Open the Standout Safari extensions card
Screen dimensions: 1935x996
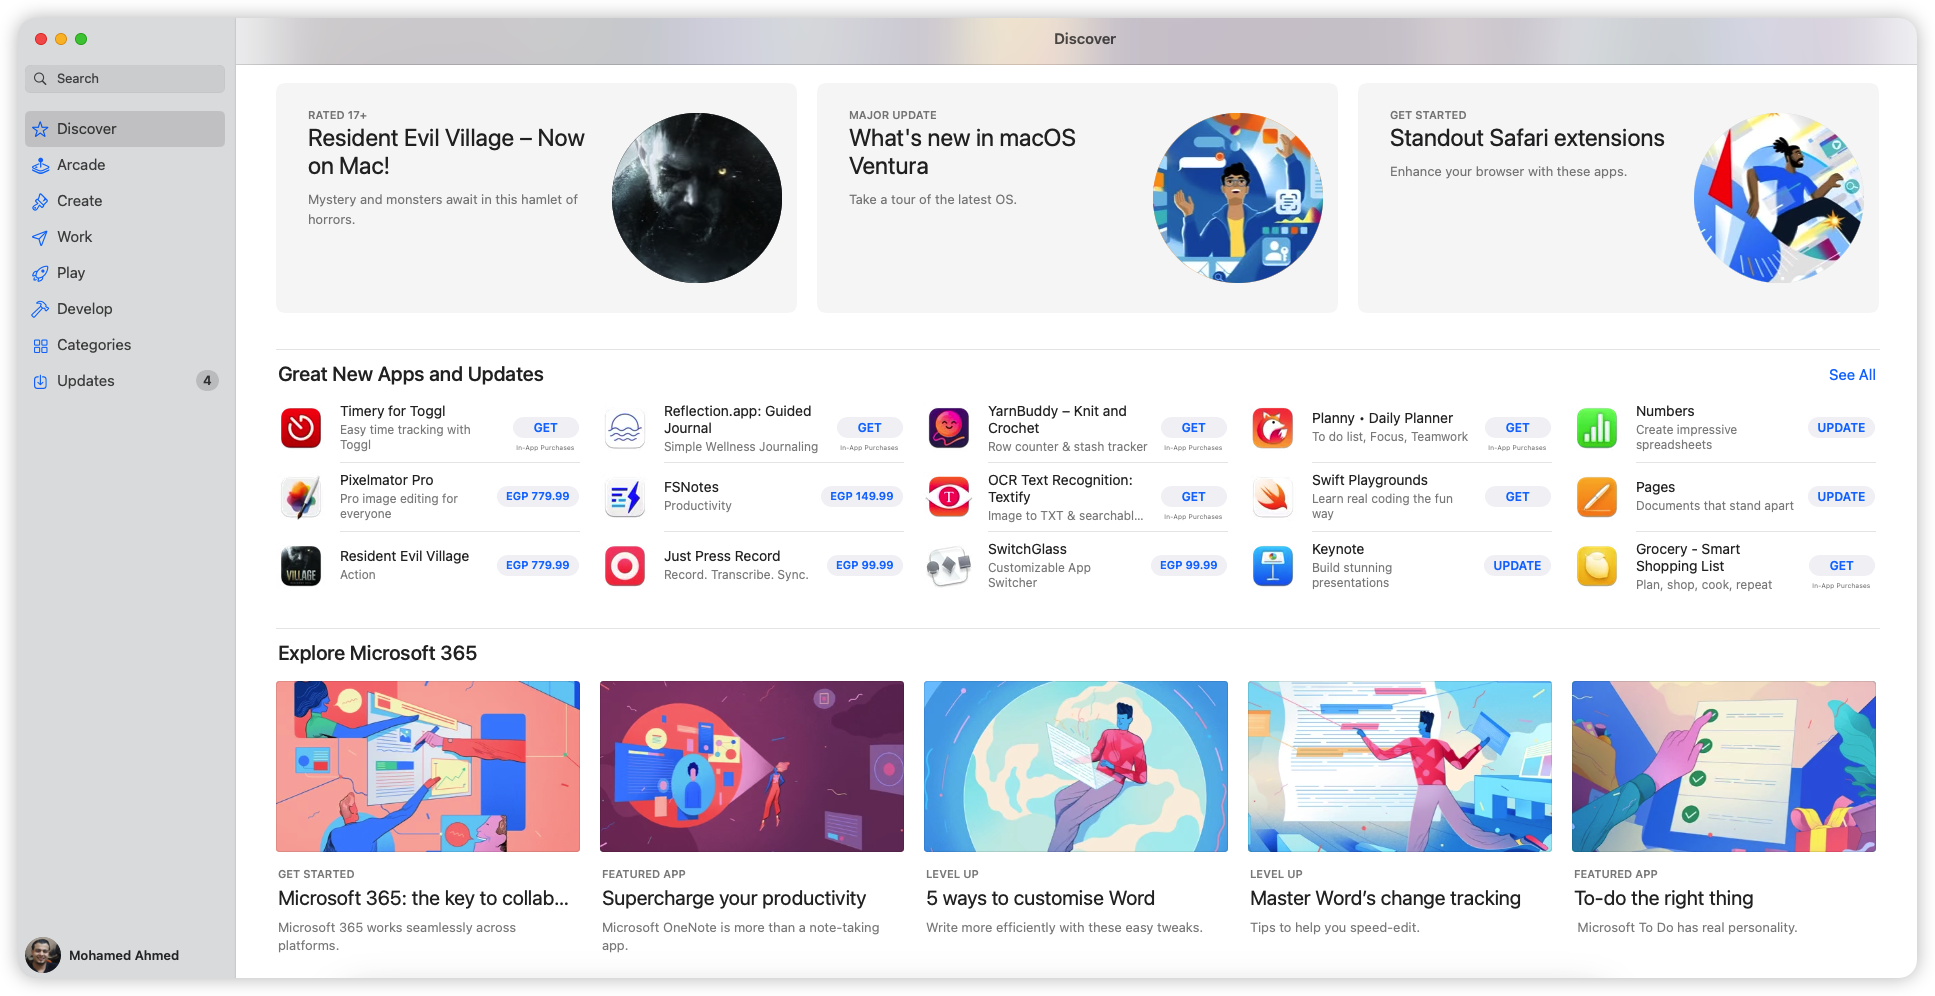tap(1618, 198)
